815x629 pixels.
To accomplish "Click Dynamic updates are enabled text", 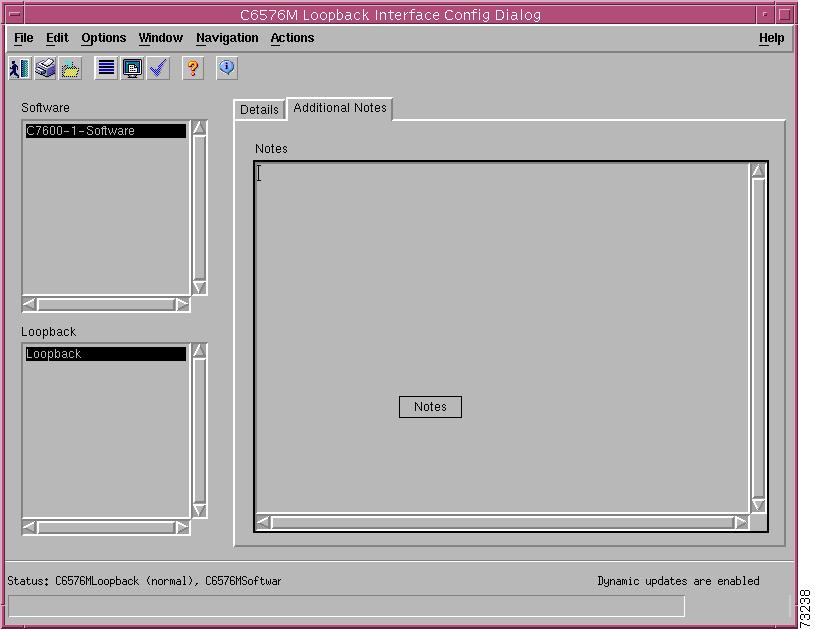I will coord(678,581).
